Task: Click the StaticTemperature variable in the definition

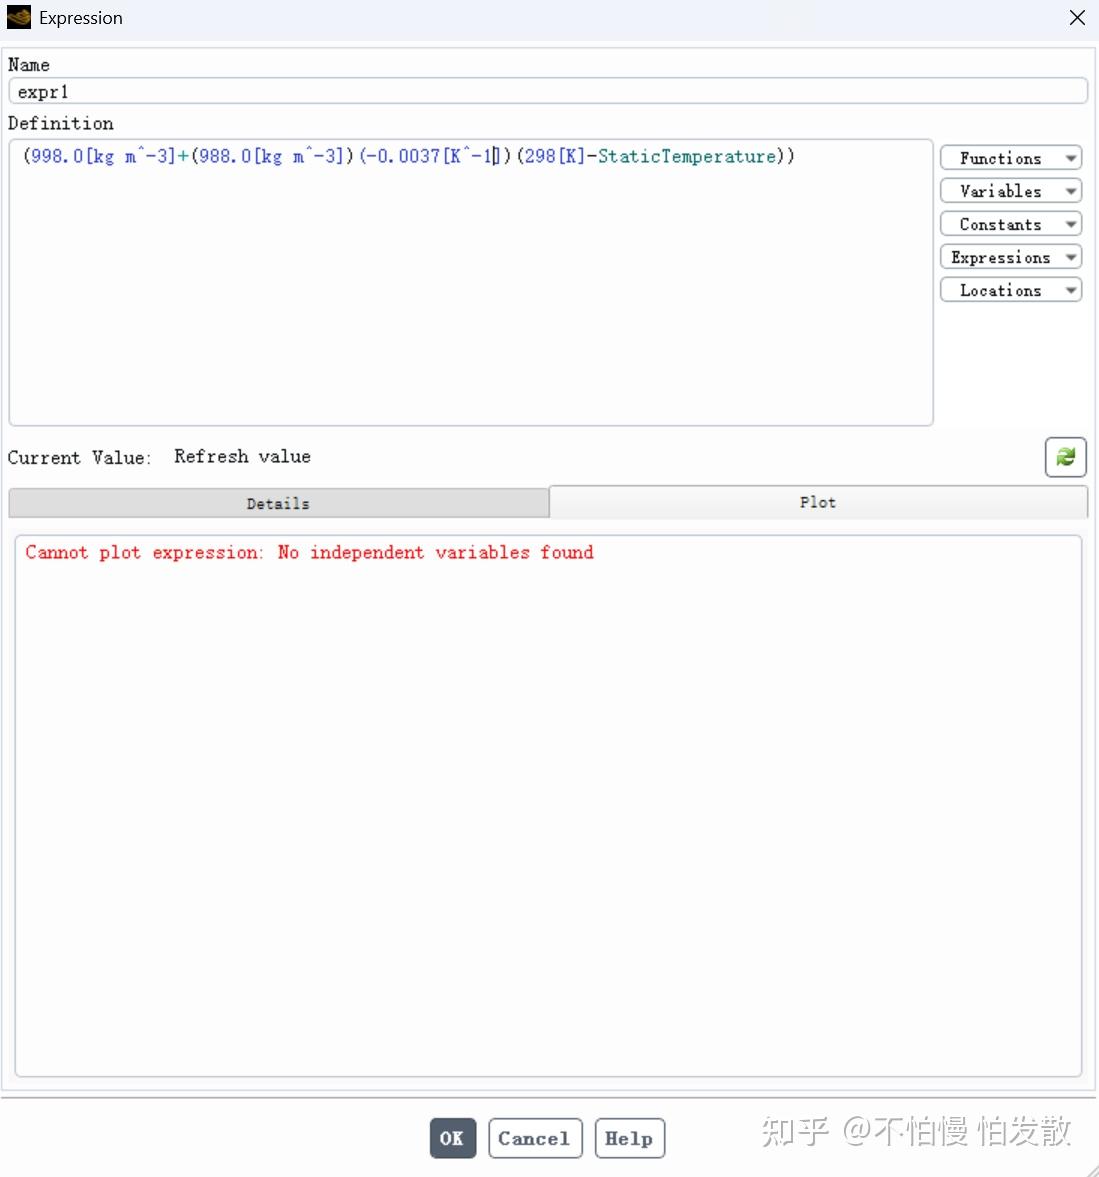Action: coord(686,156)
